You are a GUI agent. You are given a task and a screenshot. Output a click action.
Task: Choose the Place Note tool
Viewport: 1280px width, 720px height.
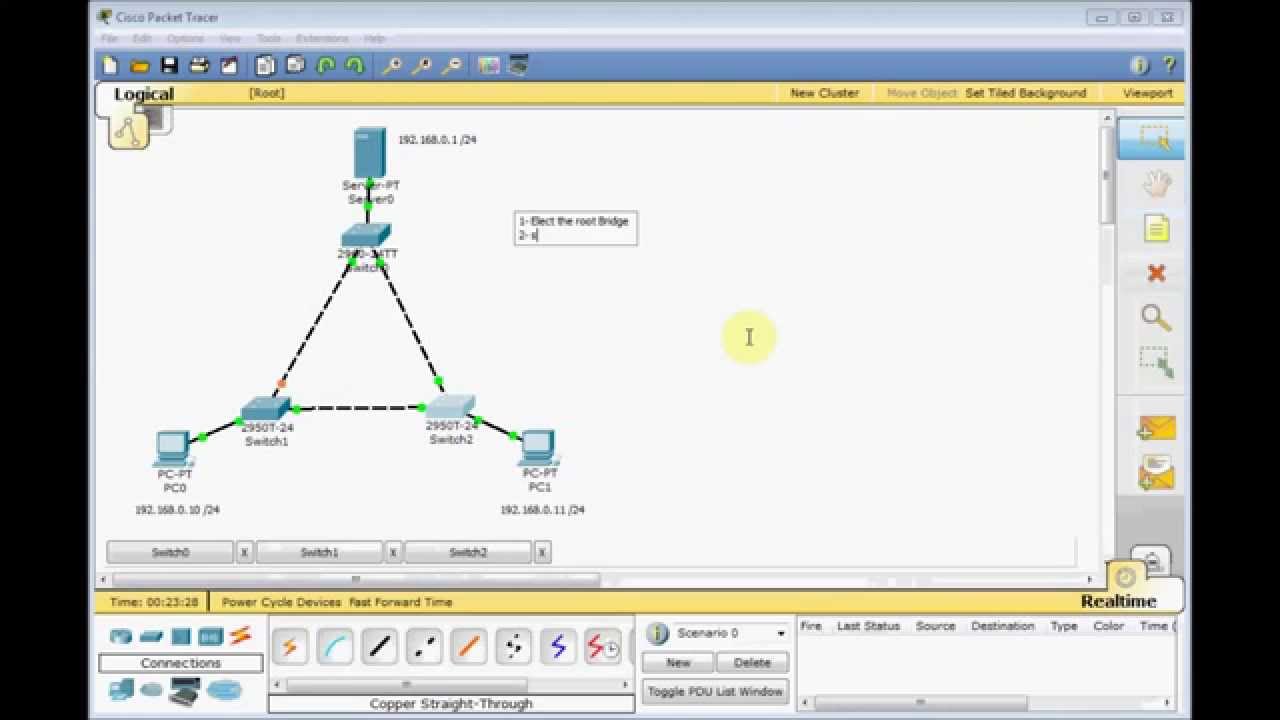tap(1156, 229)
